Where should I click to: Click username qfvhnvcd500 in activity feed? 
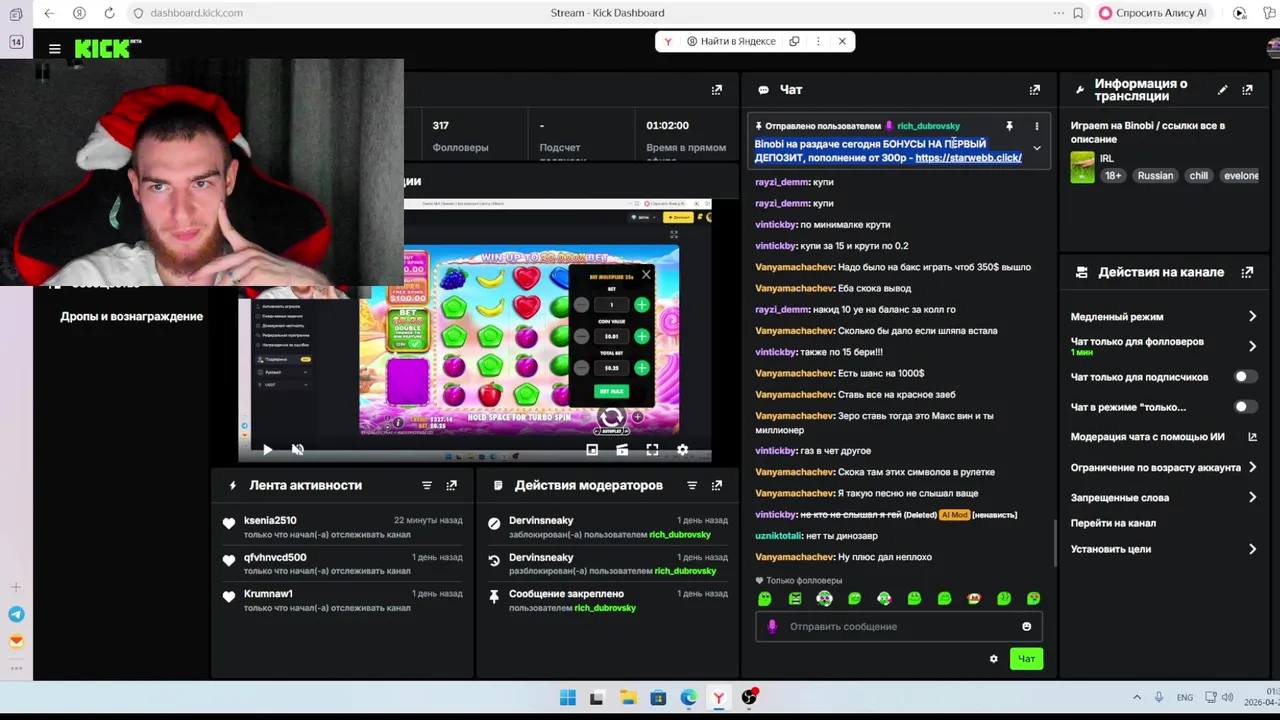pos(275,558)
